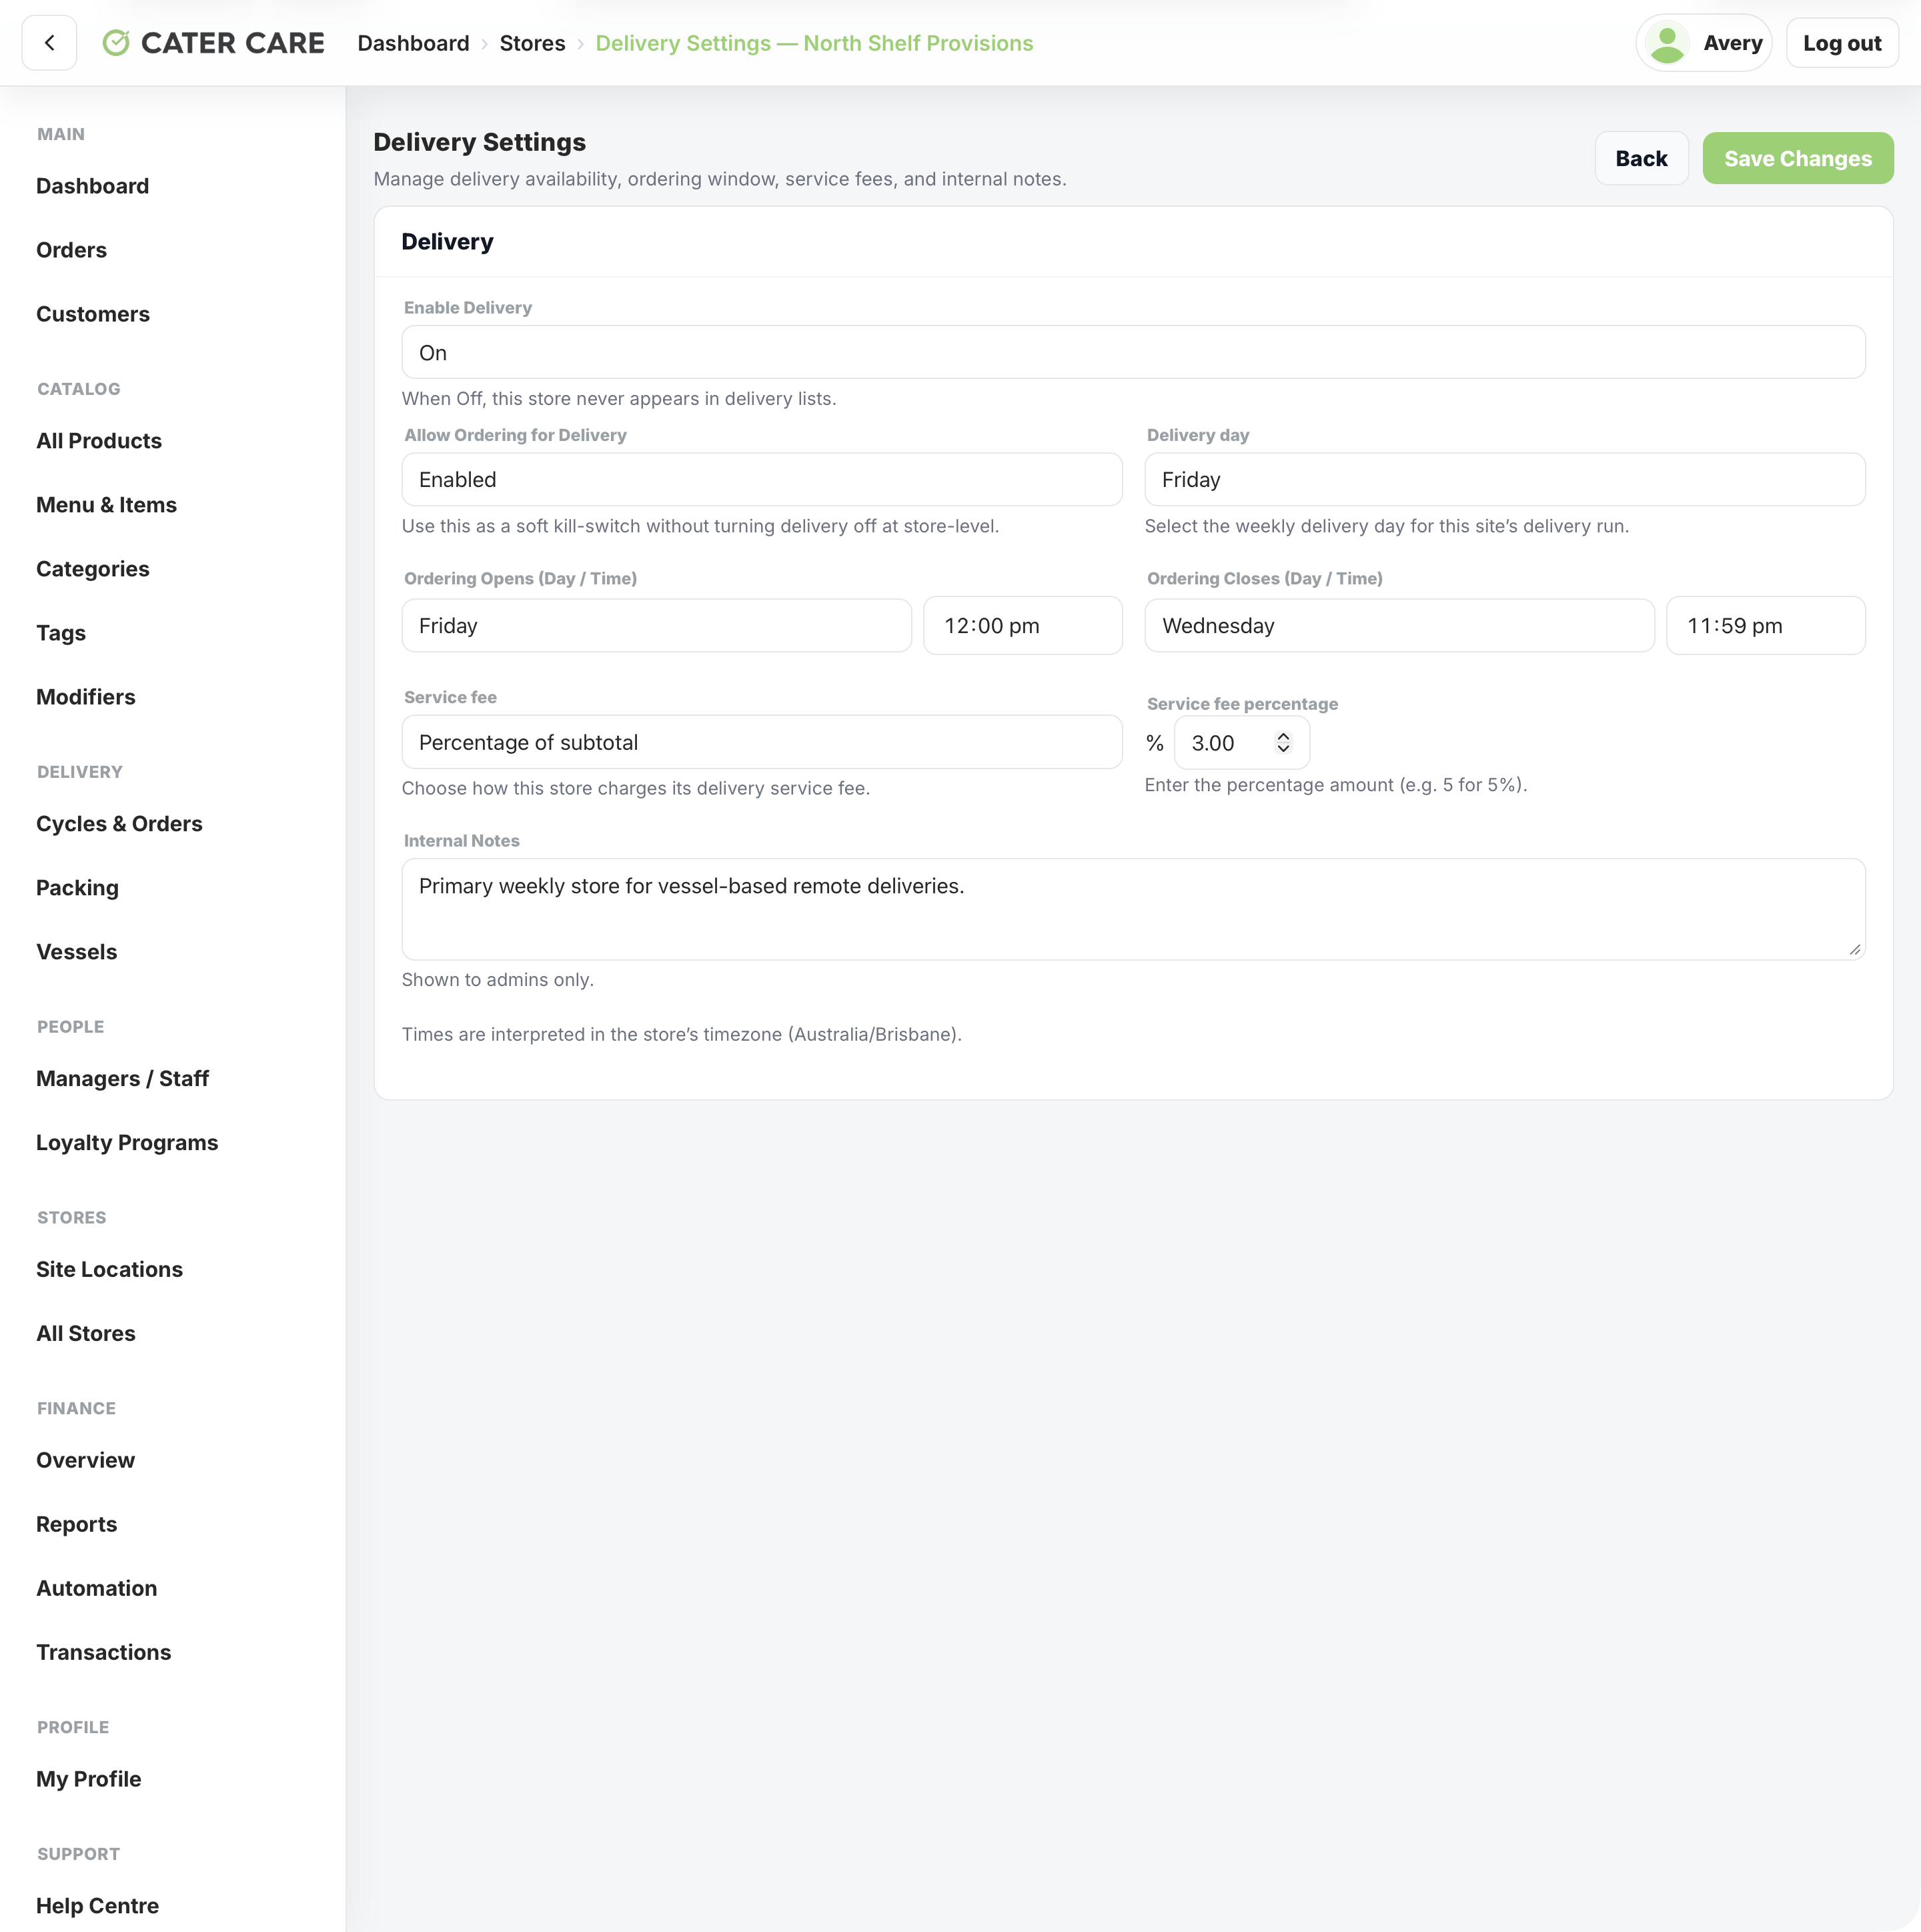The height and width of the screenshot is (1932, 1921).
Task: Click into the Internal Notes textarea
Action: (x=1133, y=909)
